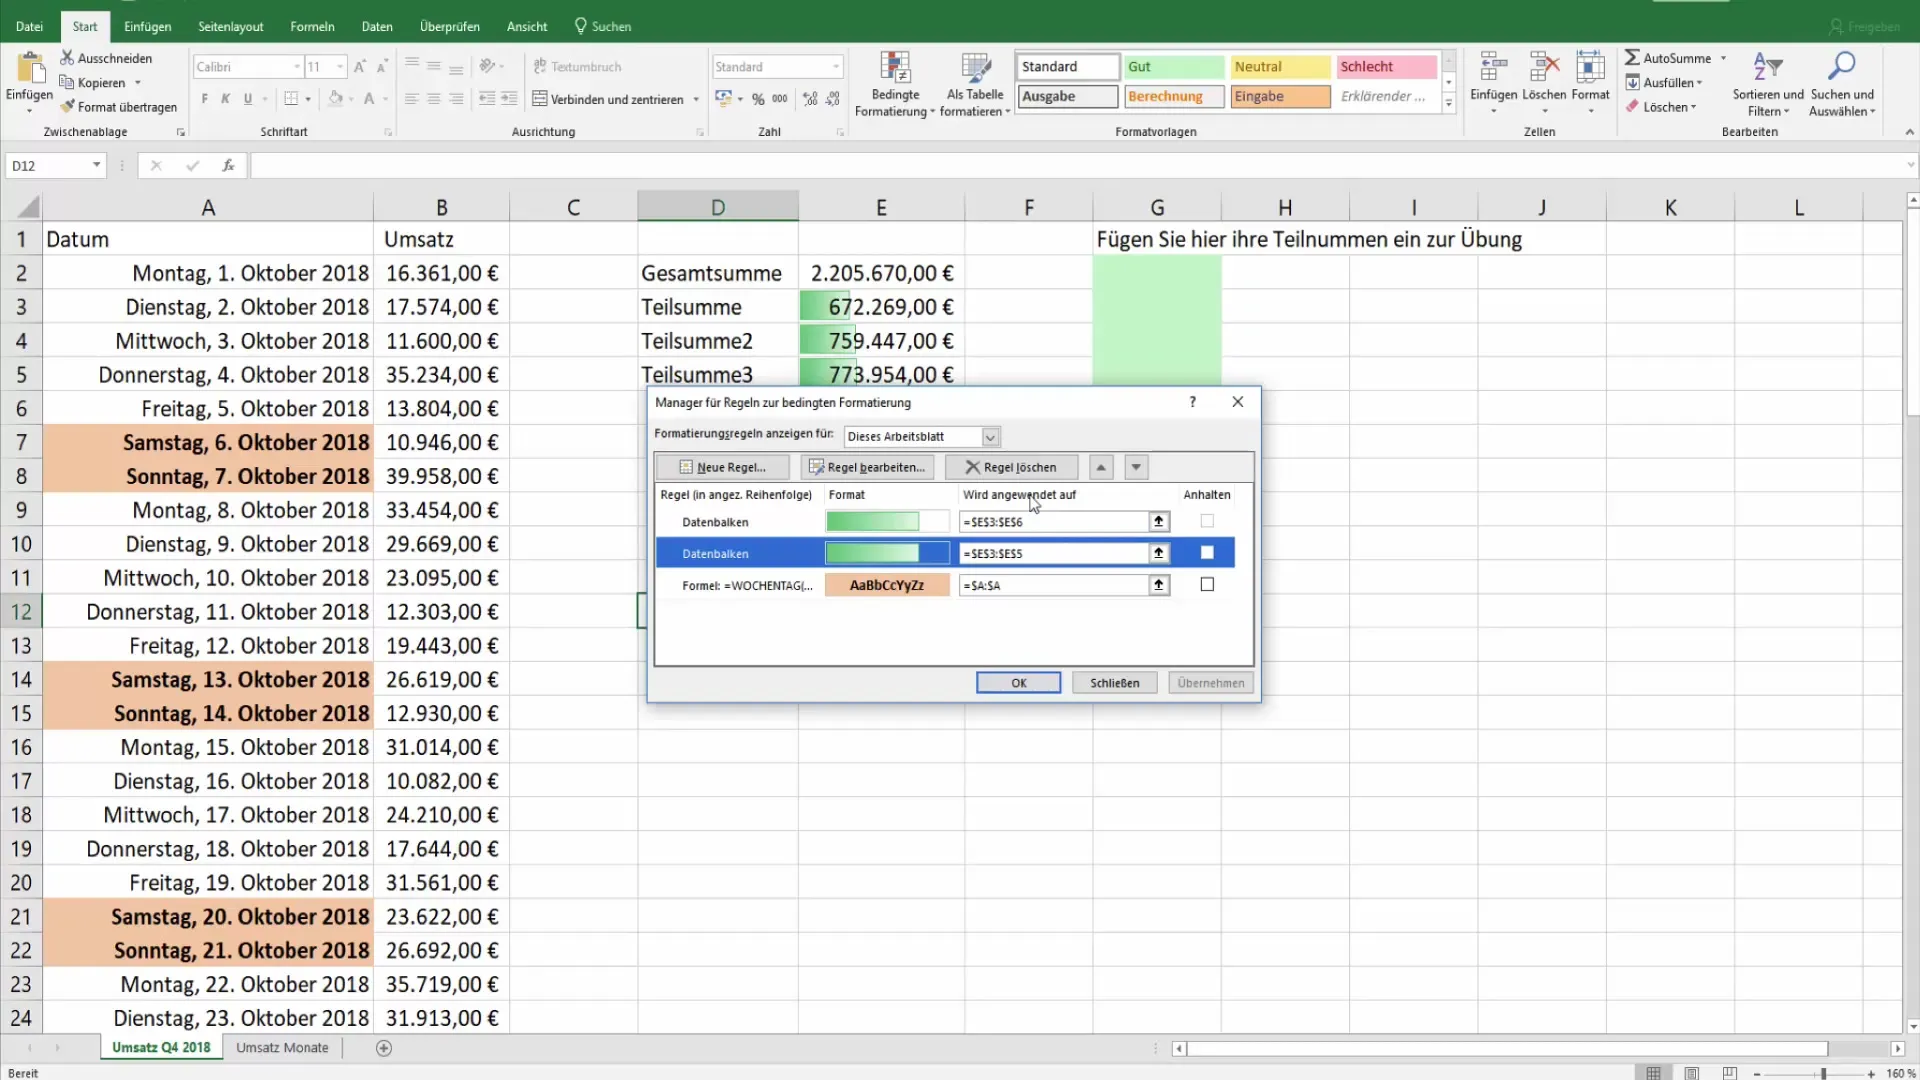Click the Suchen tell-me search box

603,26
